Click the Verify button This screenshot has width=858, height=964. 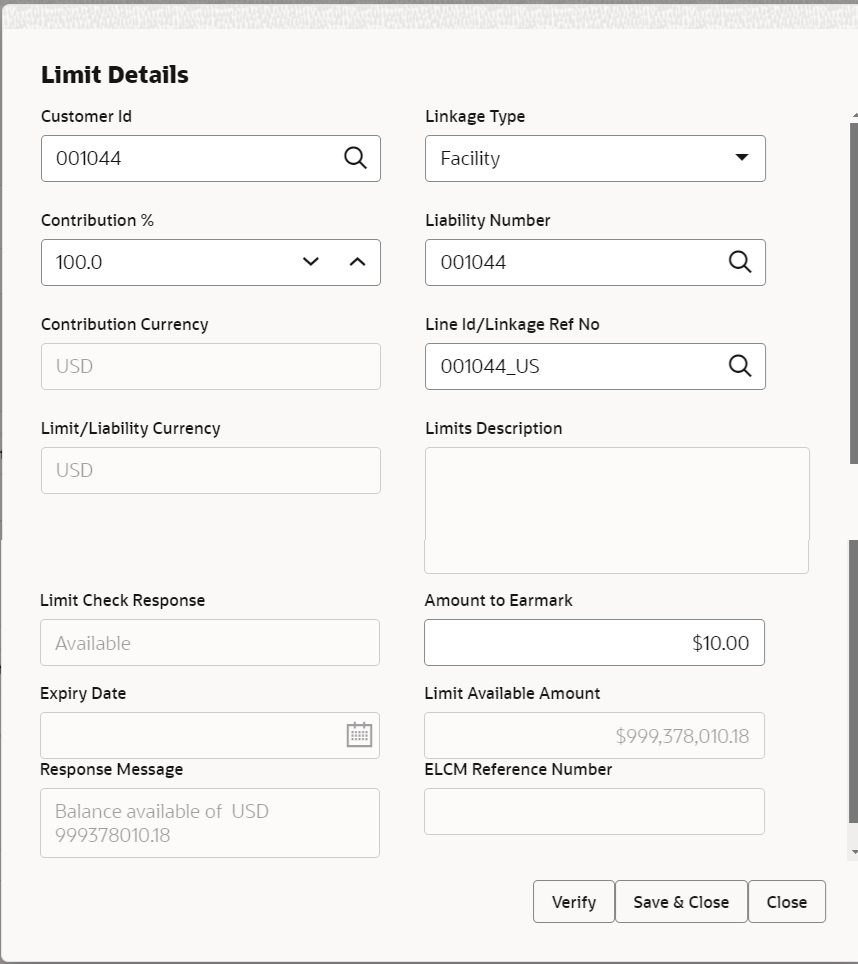coord(573,901)
